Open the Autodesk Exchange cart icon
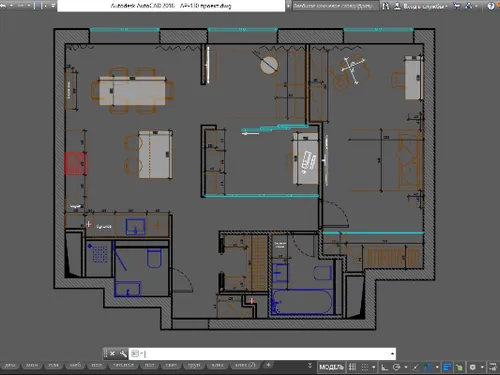The height and width of the screenshot is (375, 500). click(x=457, y=6)
